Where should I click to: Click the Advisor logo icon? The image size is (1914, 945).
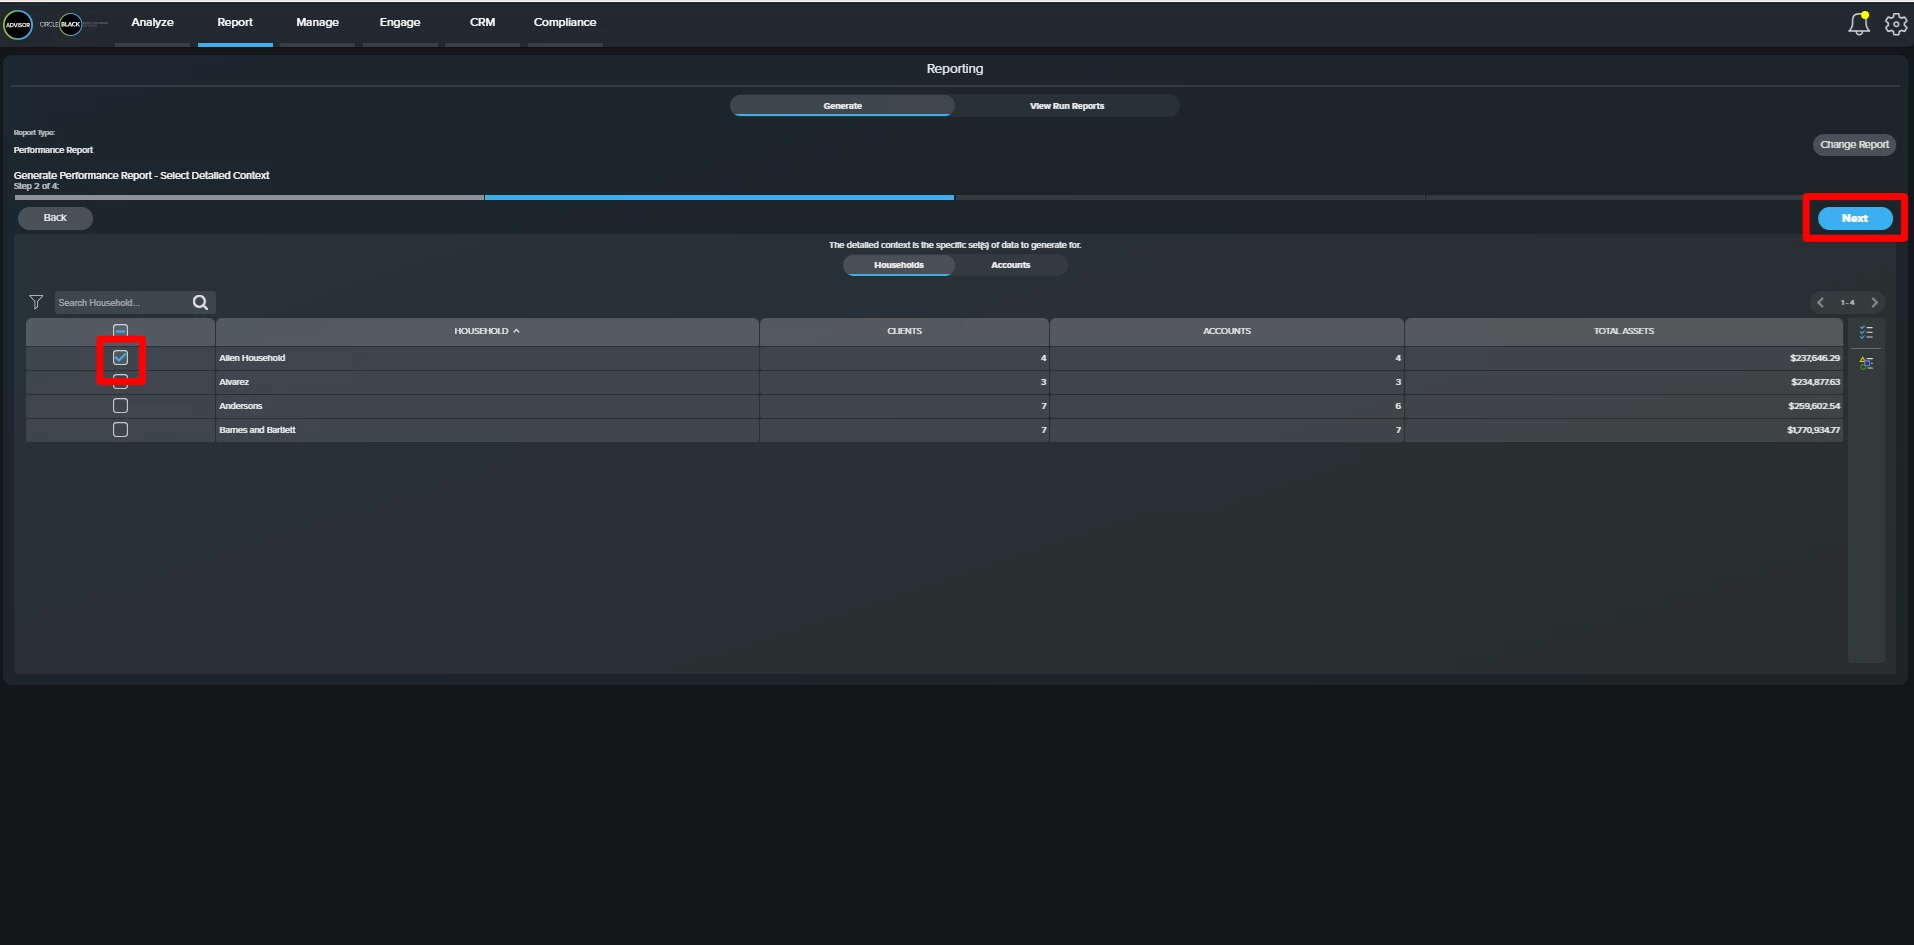pyautogui.click(x=18, y=24)
